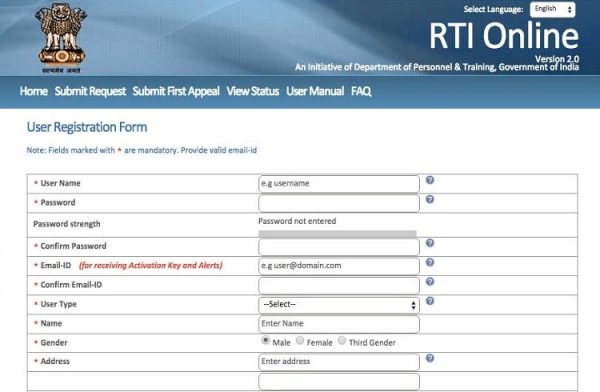Open User Manual menu item
The height and width of the screenshot is (392, 600).
[x=315, y=91]
